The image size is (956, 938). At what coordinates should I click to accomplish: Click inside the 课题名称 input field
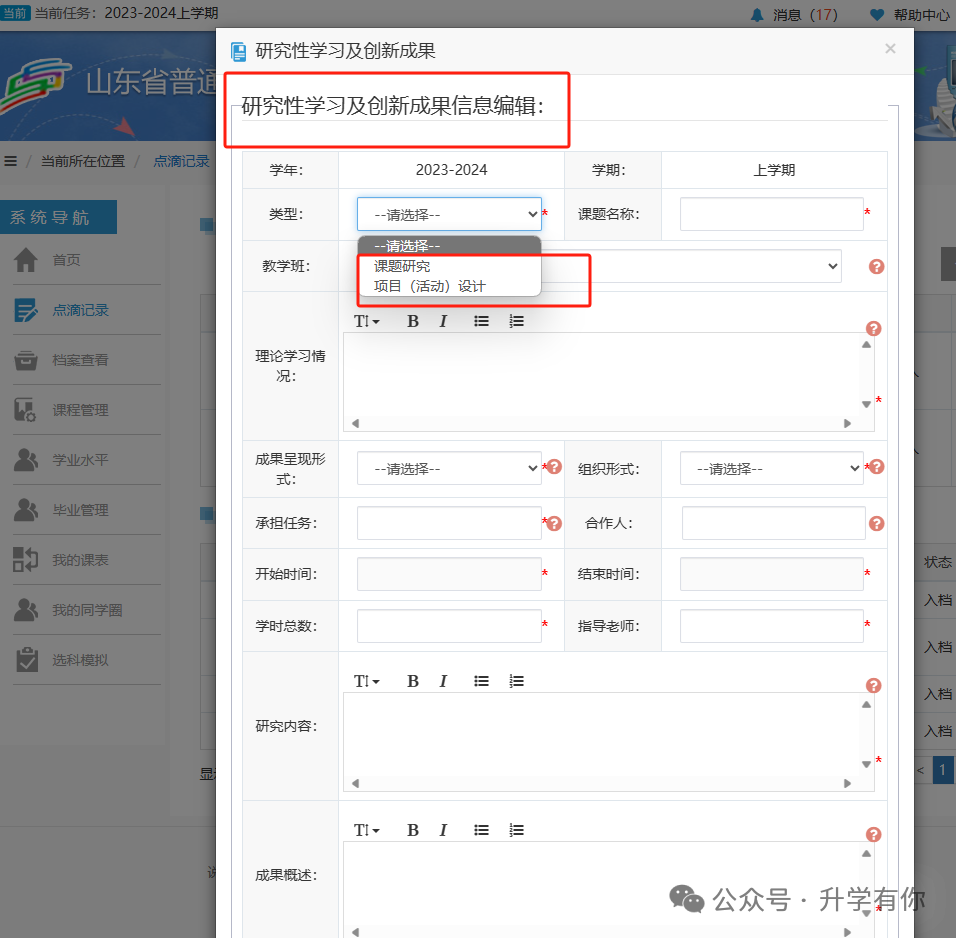[771, 213]
